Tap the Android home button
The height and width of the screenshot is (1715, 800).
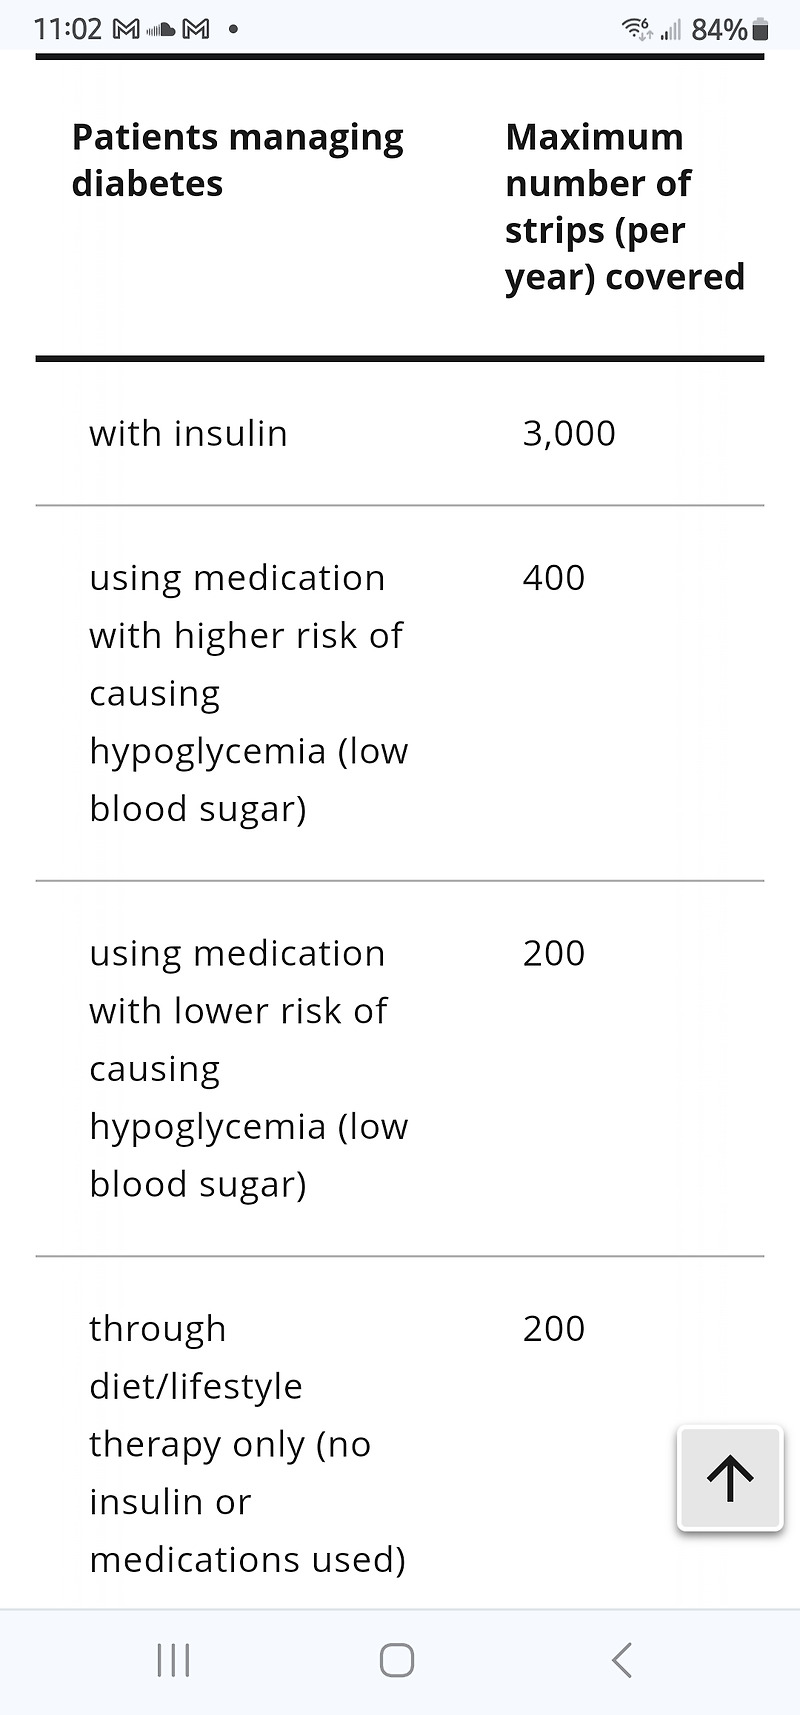pos(397,1660)
